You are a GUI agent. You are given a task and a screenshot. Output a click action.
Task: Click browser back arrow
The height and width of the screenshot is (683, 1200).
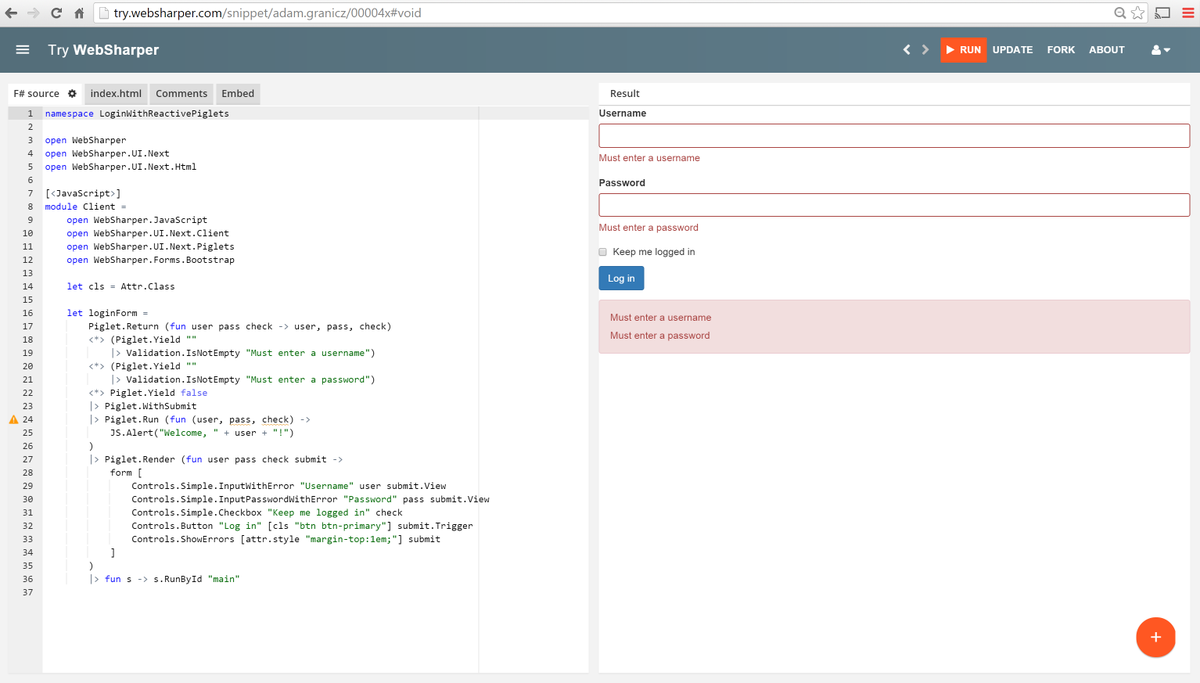coord(11,12)
